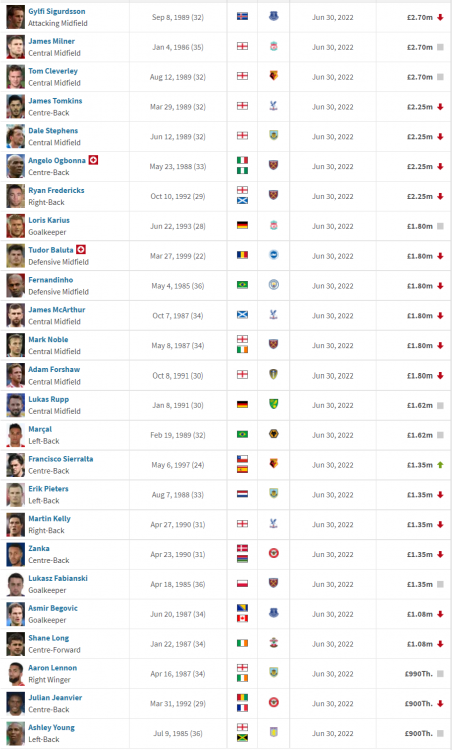Click Julian Jeanvier's market value £900Th.
Screen dimensions: 452x750
coord(419,704)
